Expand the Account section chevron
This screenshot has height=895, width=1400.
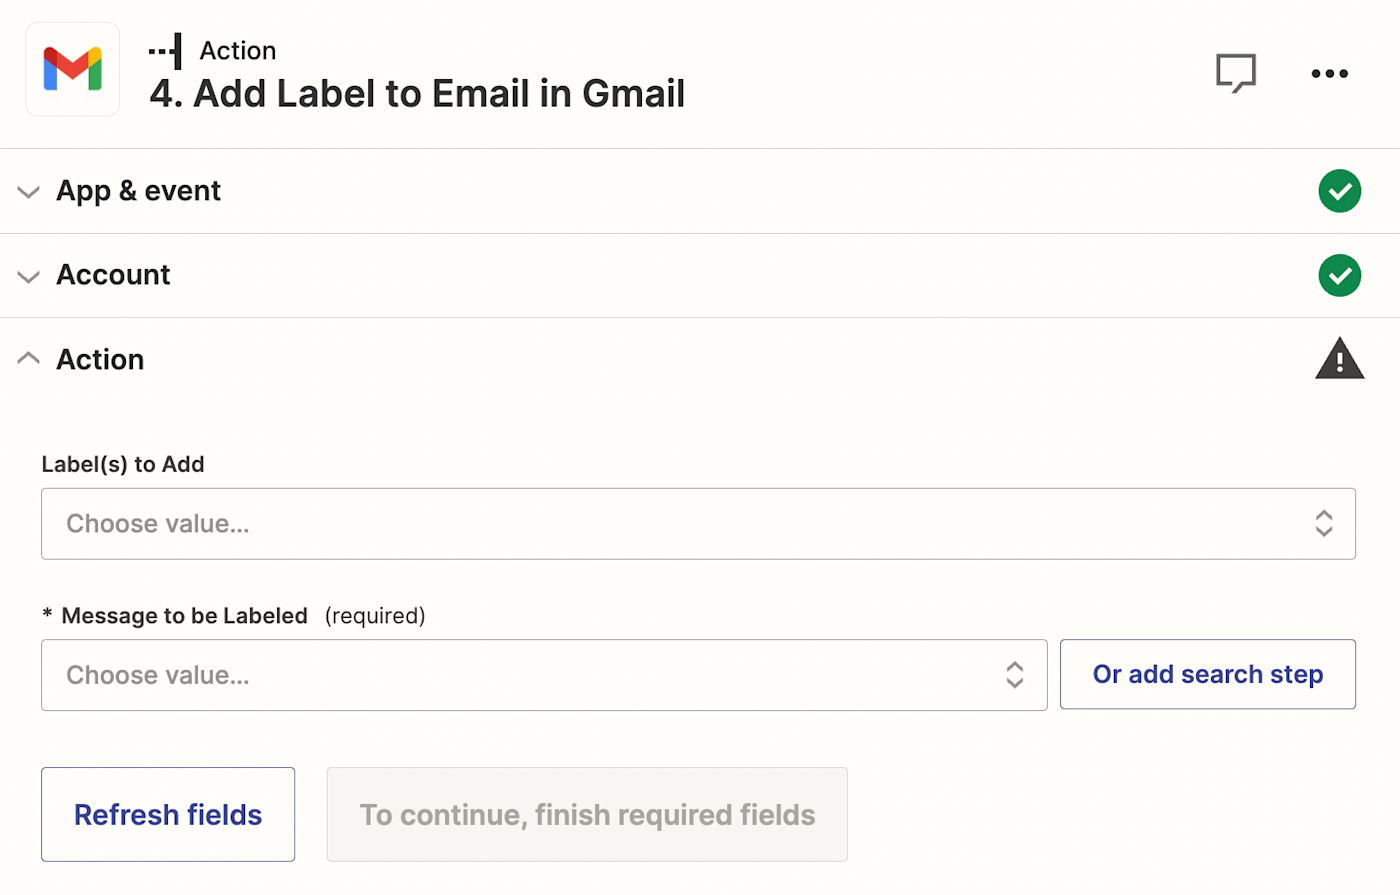point(29,275)
